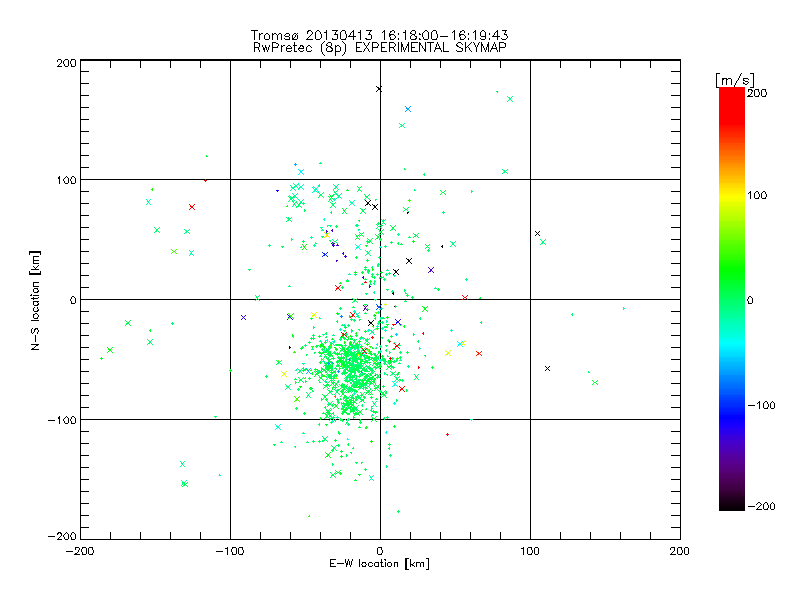Click the green X marker at top right corner
The height and width of the screenshot is (600, 800).
point(510,99)
